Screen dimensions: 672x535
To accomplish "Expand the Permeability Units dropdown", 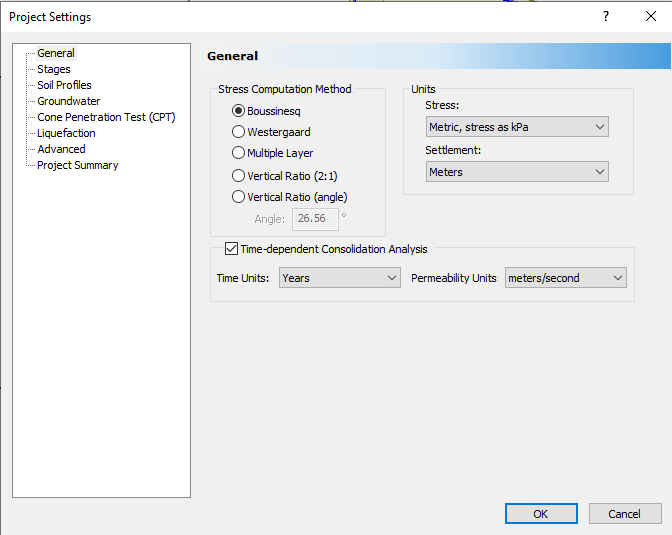I will tap(565, 278).
